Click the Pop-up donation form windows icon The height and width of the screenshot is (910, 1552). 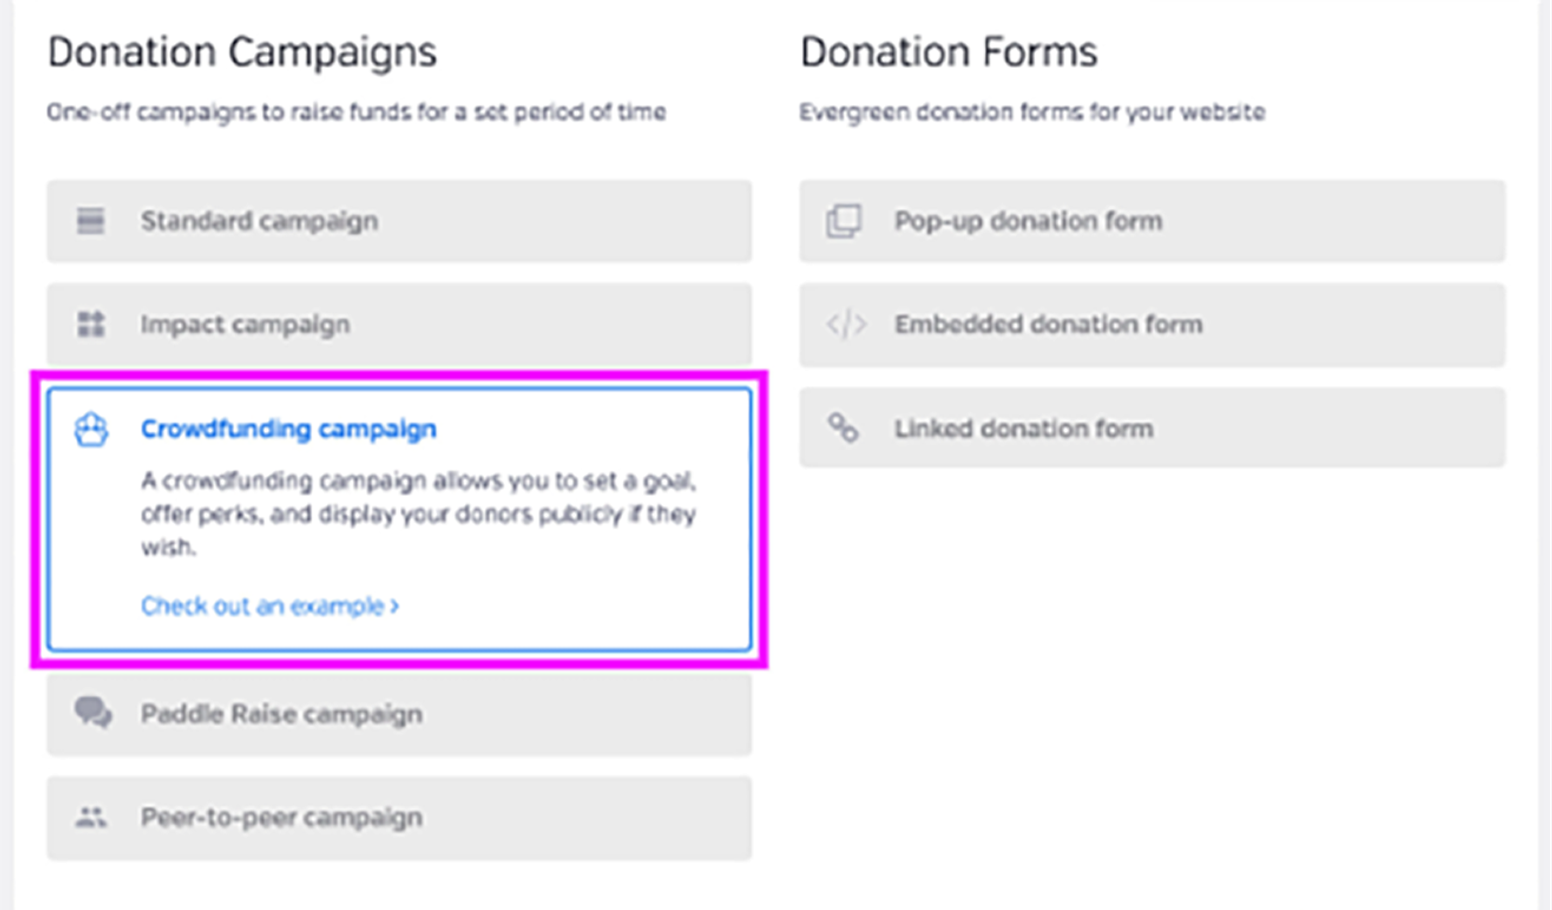click(x=844, y=221)
